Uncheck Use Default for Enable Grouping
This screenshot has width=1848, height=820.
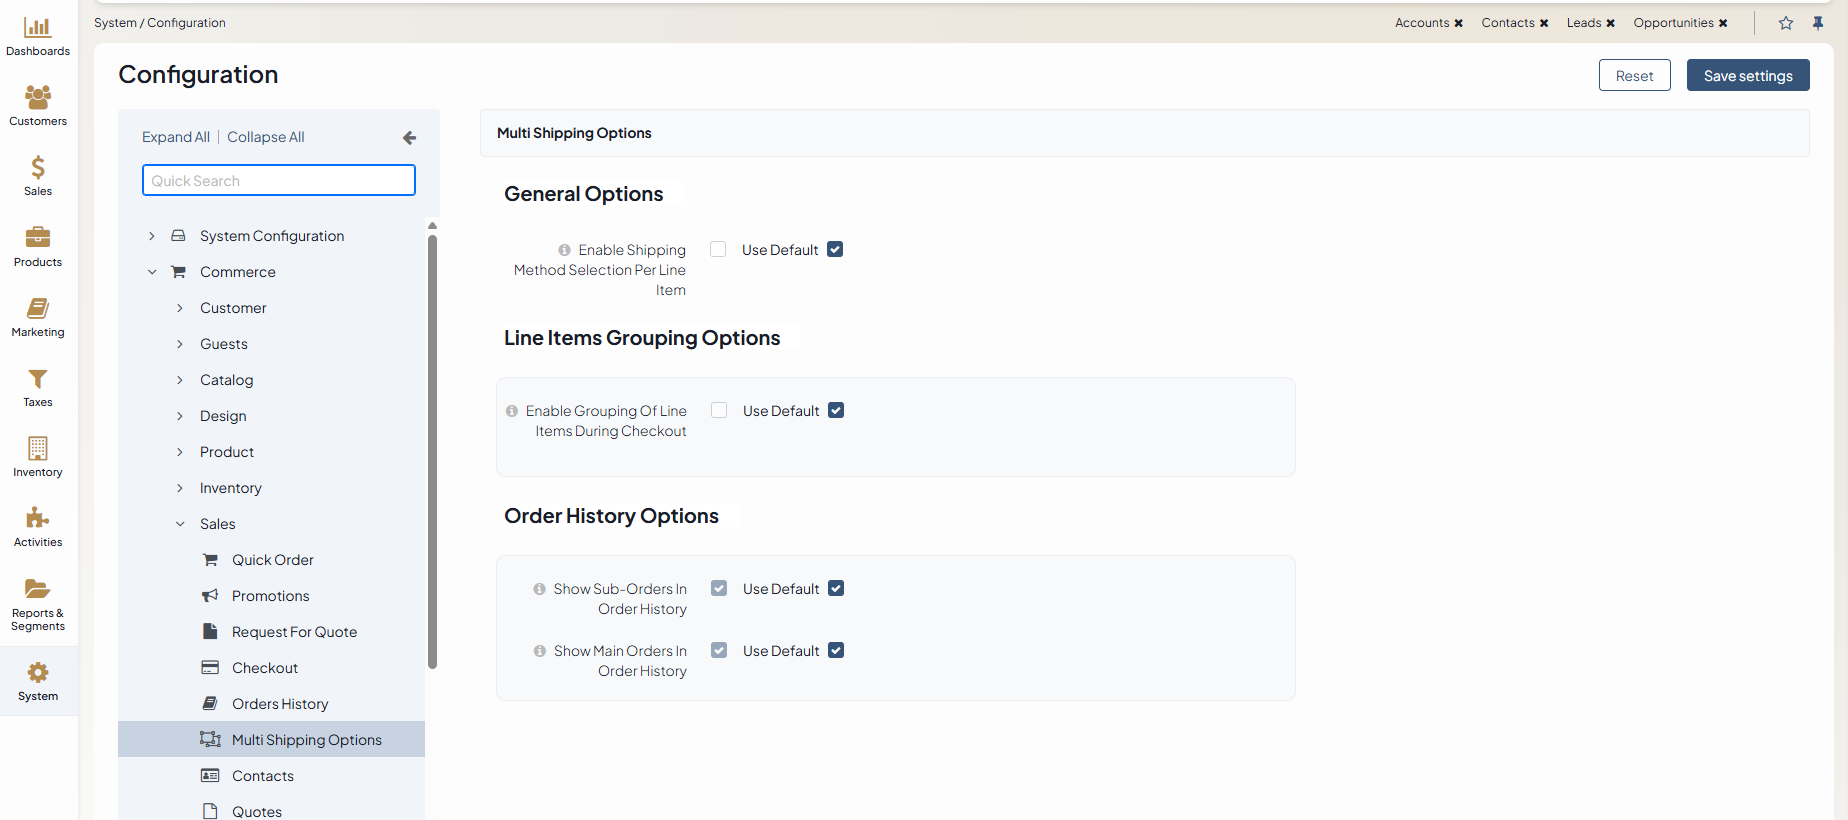coord(836,411)
